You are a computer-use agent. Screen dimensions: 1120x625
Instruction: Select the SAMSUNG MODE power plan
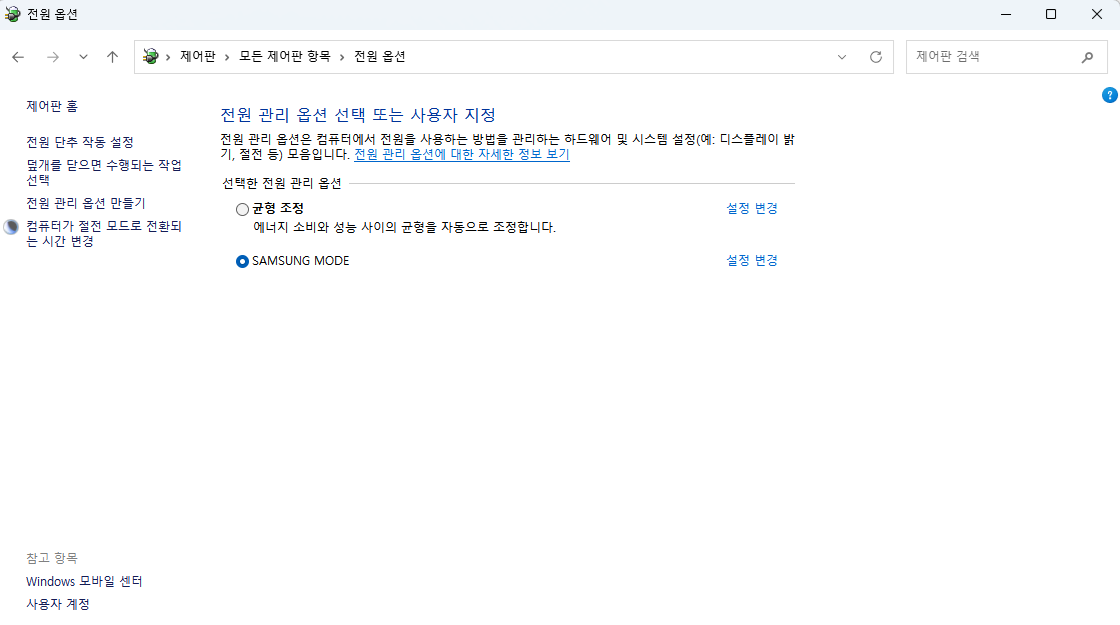242,261
